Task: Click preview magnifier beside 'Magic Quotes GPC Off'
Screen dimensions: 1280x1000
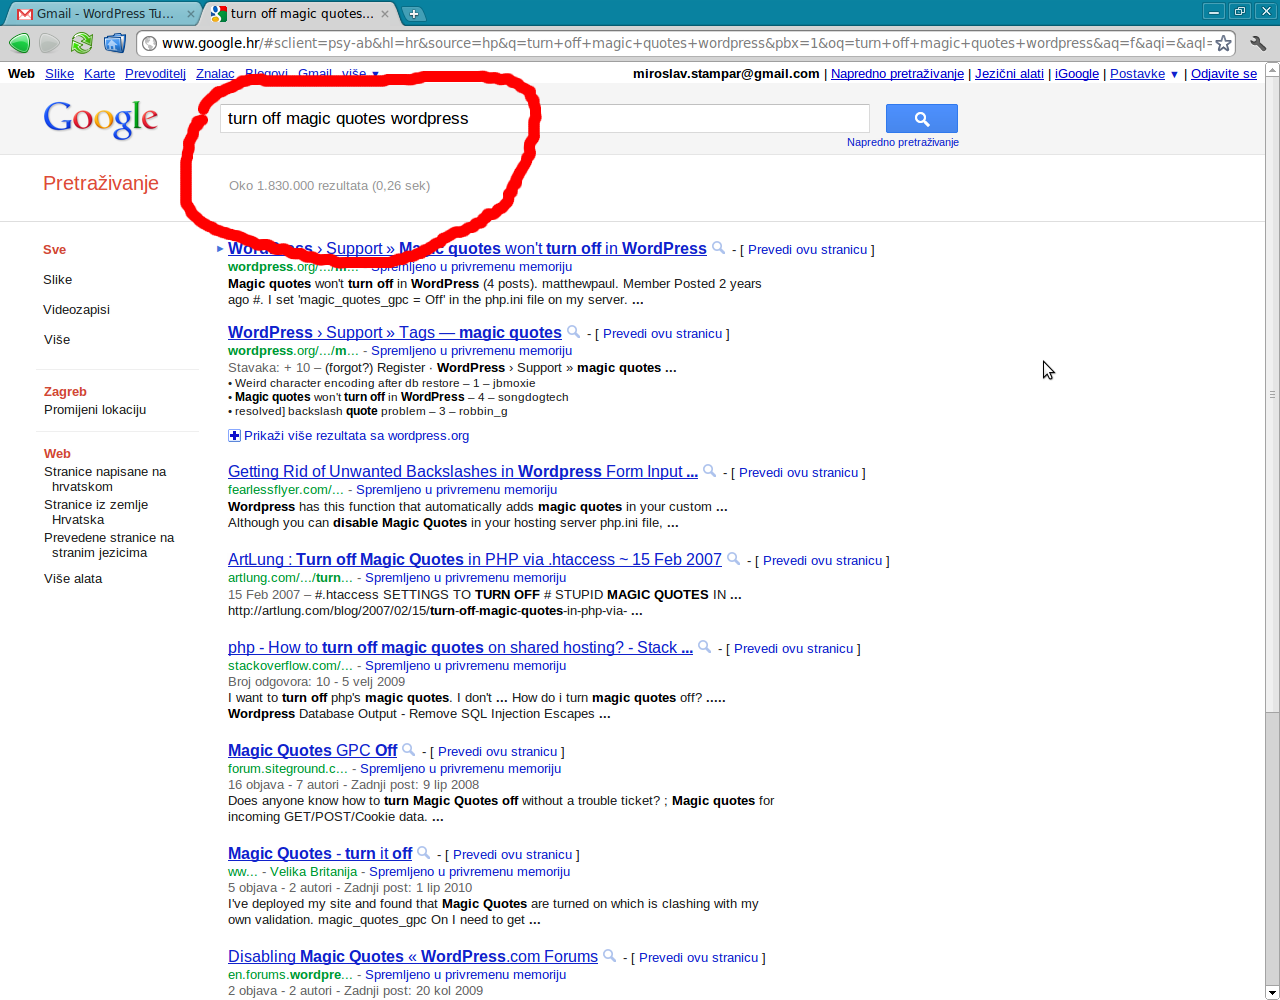Action: pyautogui.click(x=409, y=750)
